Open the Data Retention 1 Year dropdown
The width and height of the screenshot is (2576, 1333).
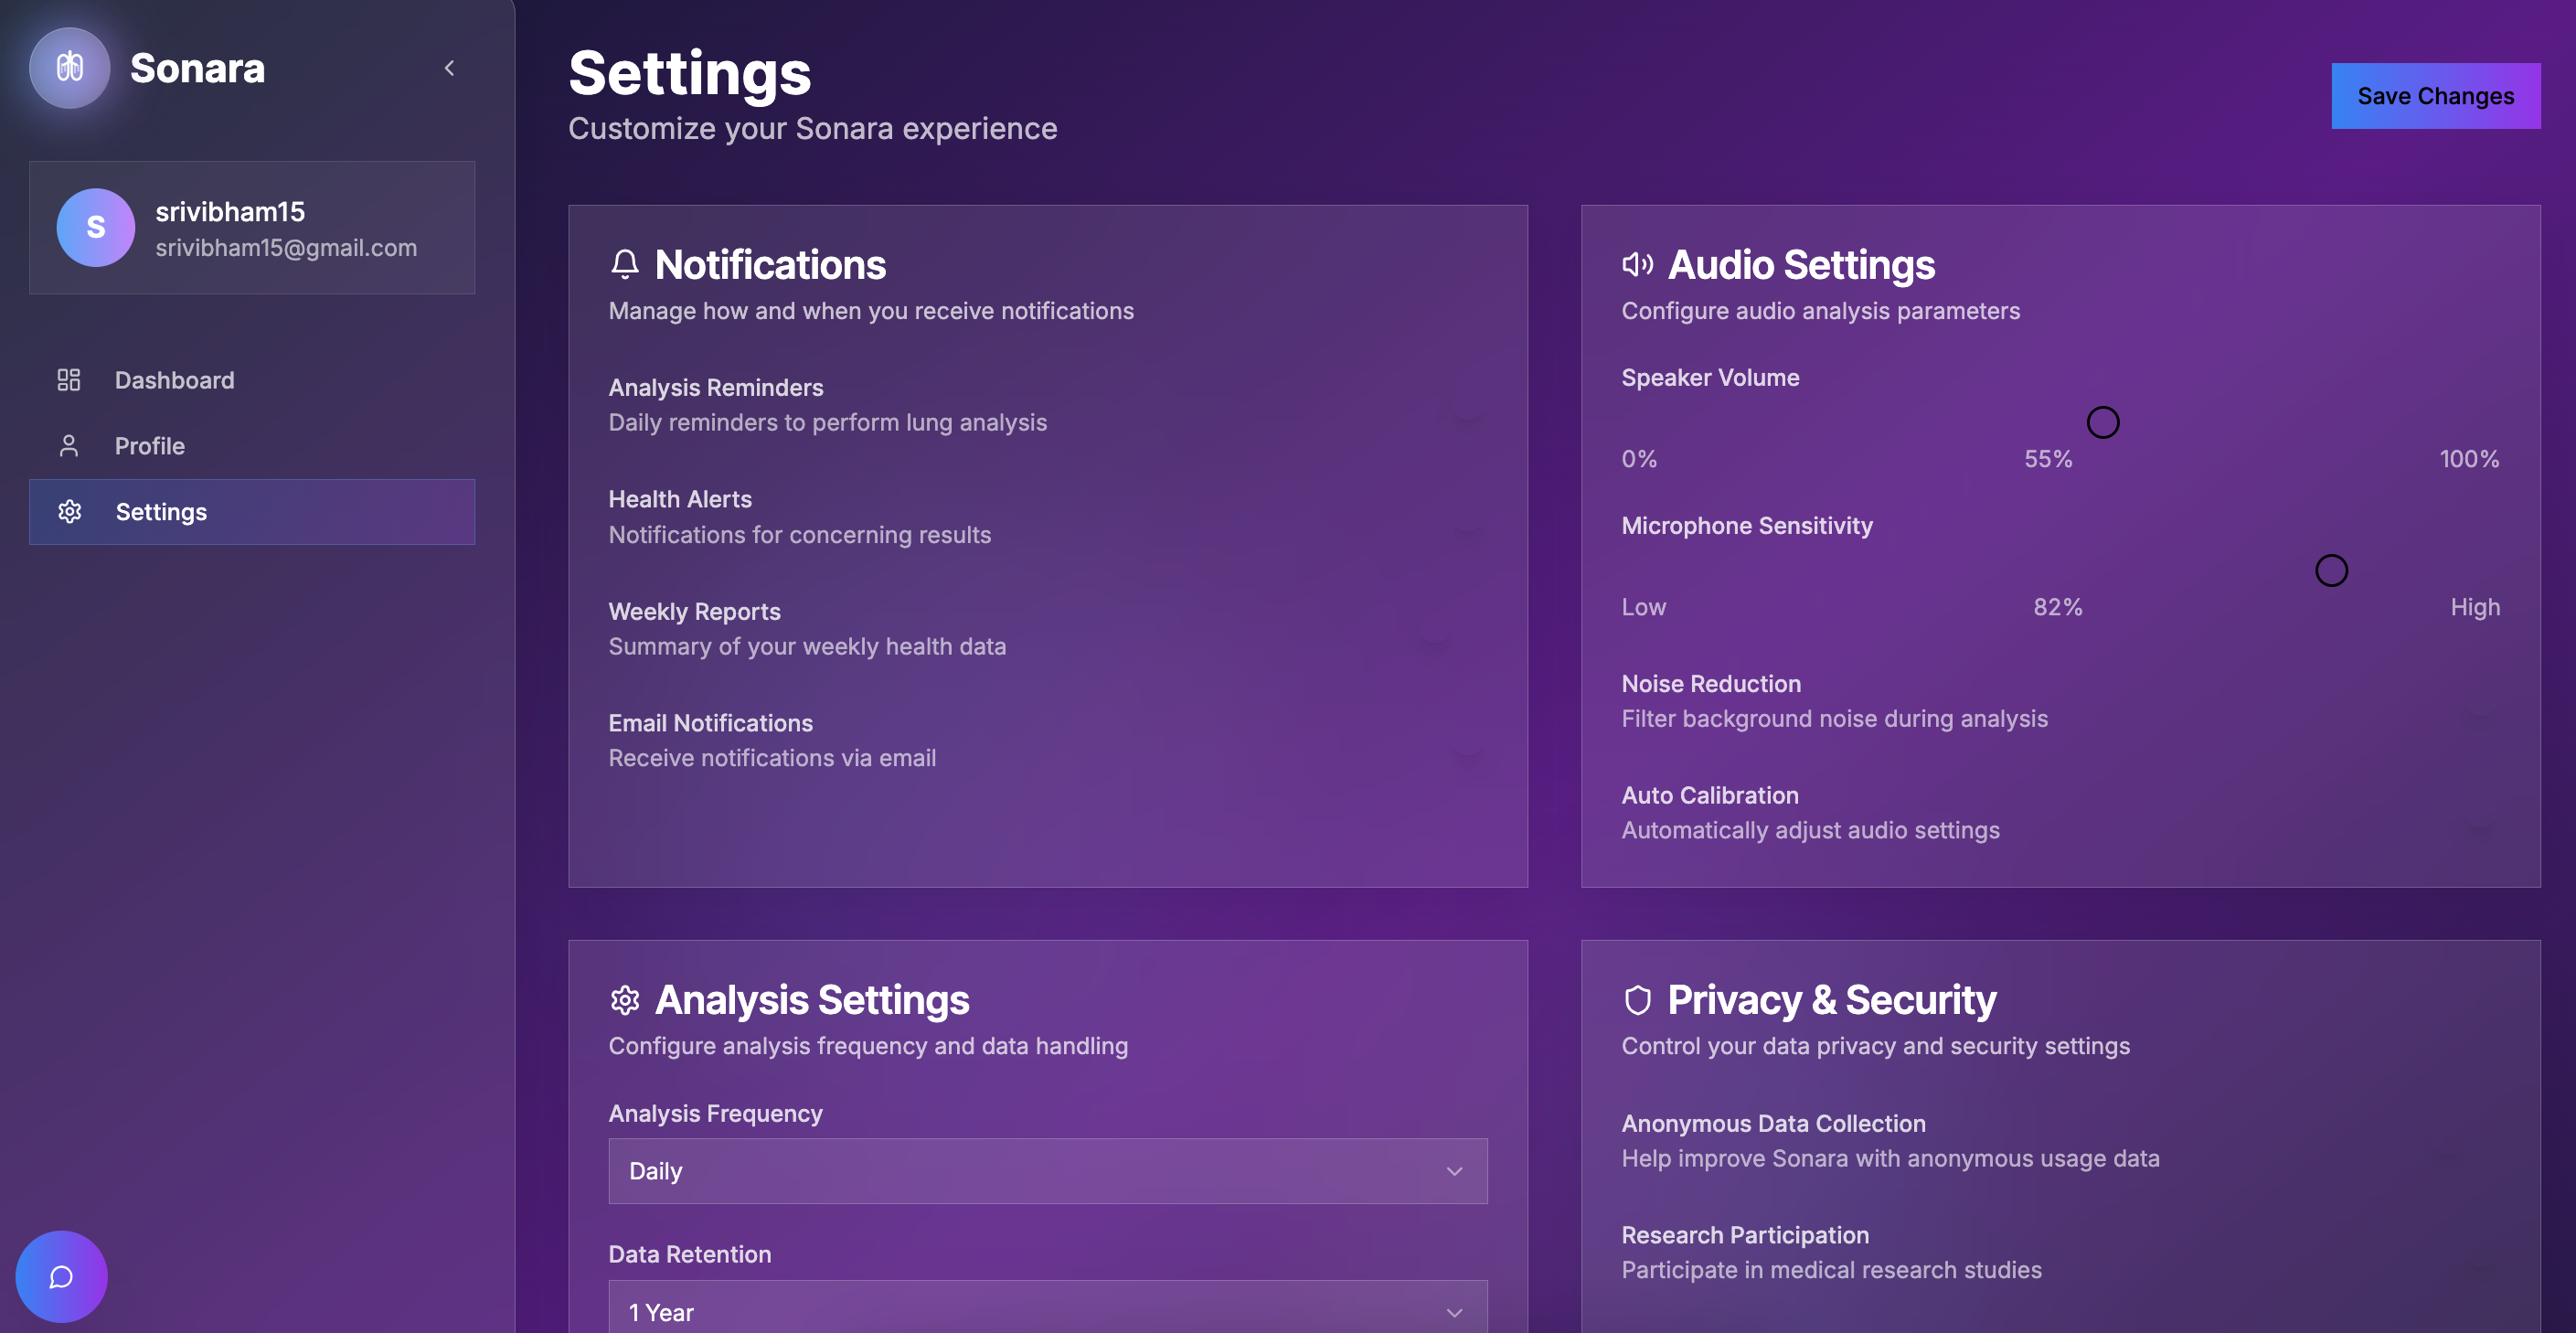(1047, 1311)
